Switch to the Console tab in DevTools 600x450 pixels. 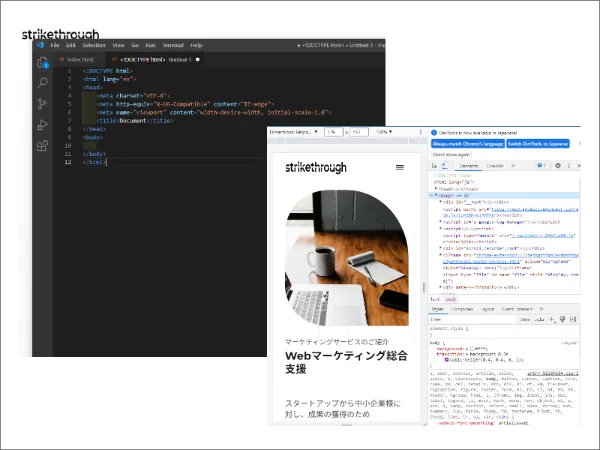[x=494, y=165]
